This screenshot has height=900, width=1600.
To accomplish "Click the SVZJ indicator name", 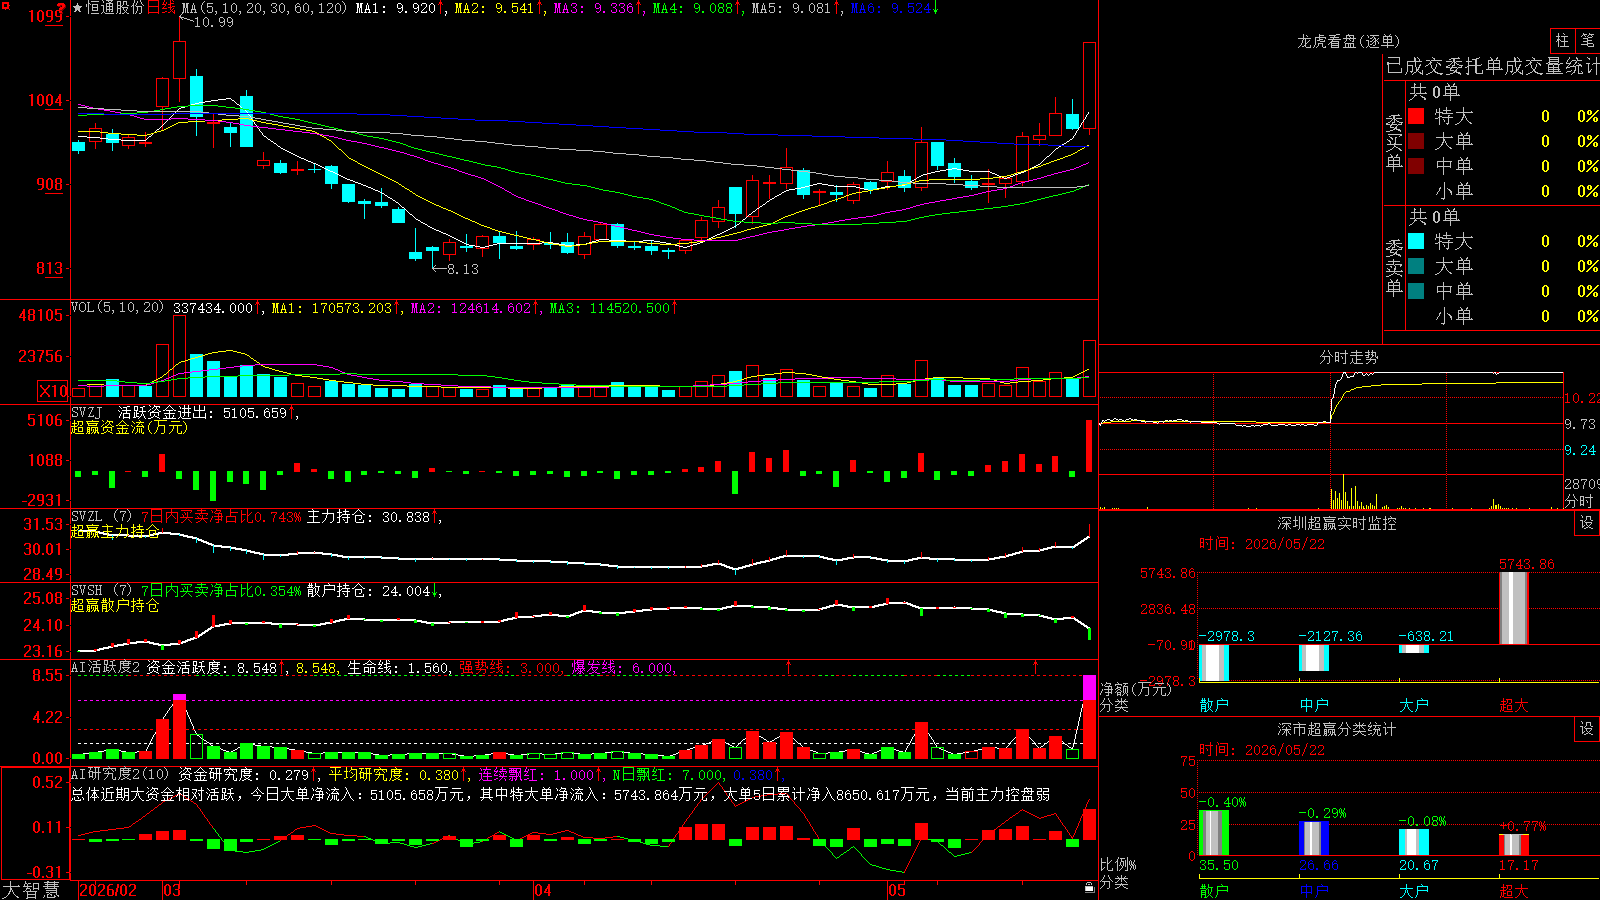I will click(x=87, y=413).
